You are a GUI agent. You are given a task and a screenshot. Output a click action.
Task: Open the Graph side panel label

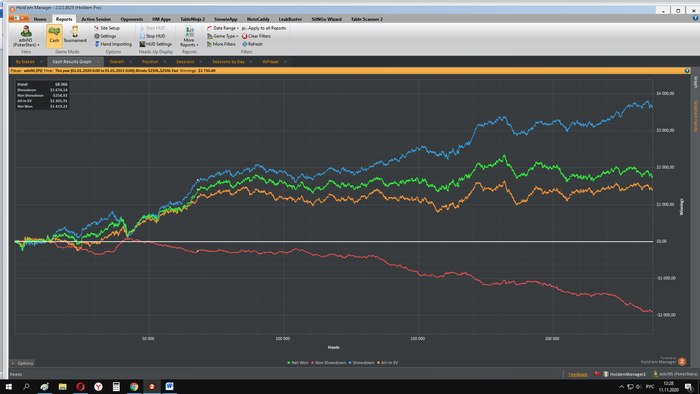tap(695, 82)
